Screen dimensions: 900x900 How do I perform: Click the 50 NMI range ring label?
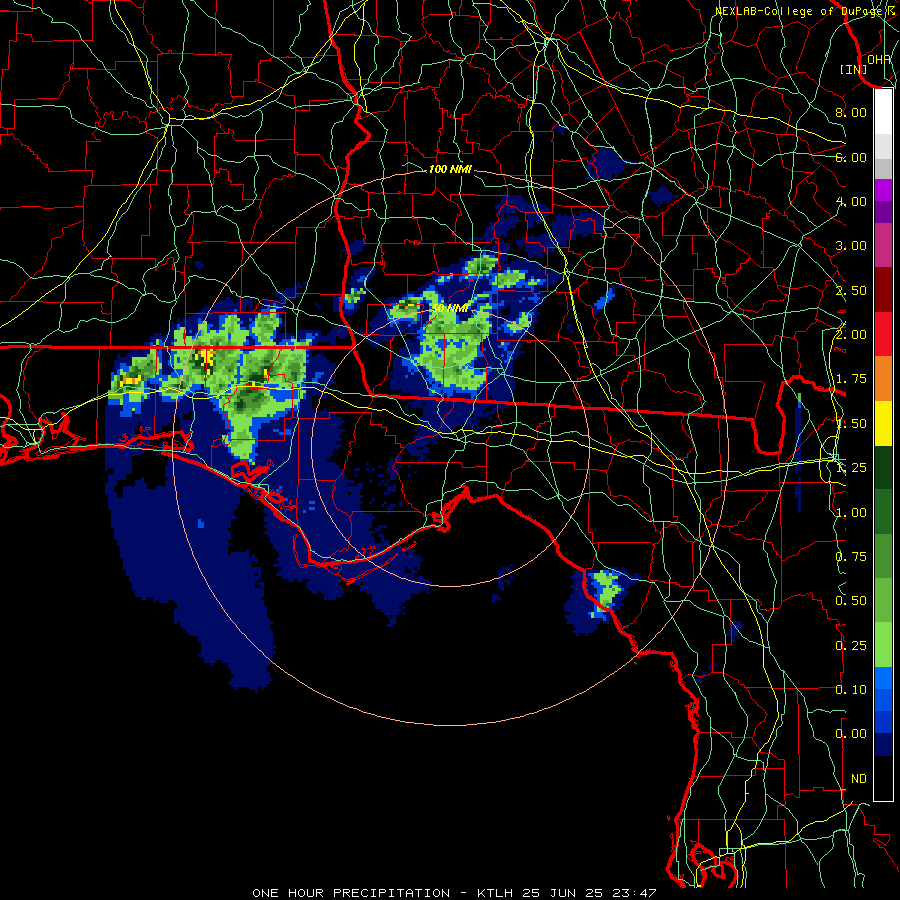[x=450, y=308]
